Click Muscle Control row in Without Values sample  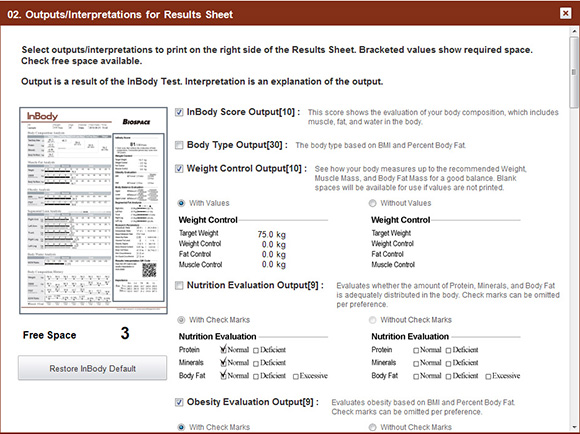click(x=393, y=265)
